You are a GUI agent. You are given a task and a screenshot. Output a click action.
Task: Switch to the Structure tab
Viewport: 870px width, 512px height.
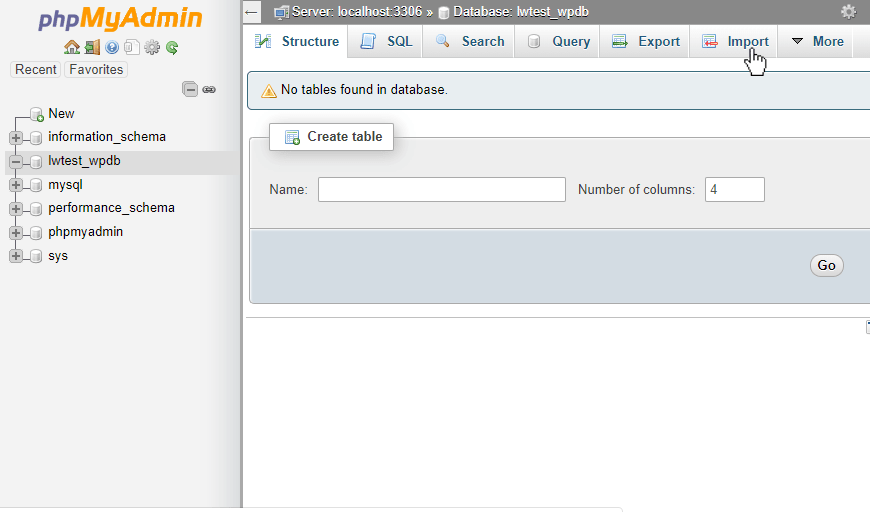pyautogui.click(x=296, y=41)
